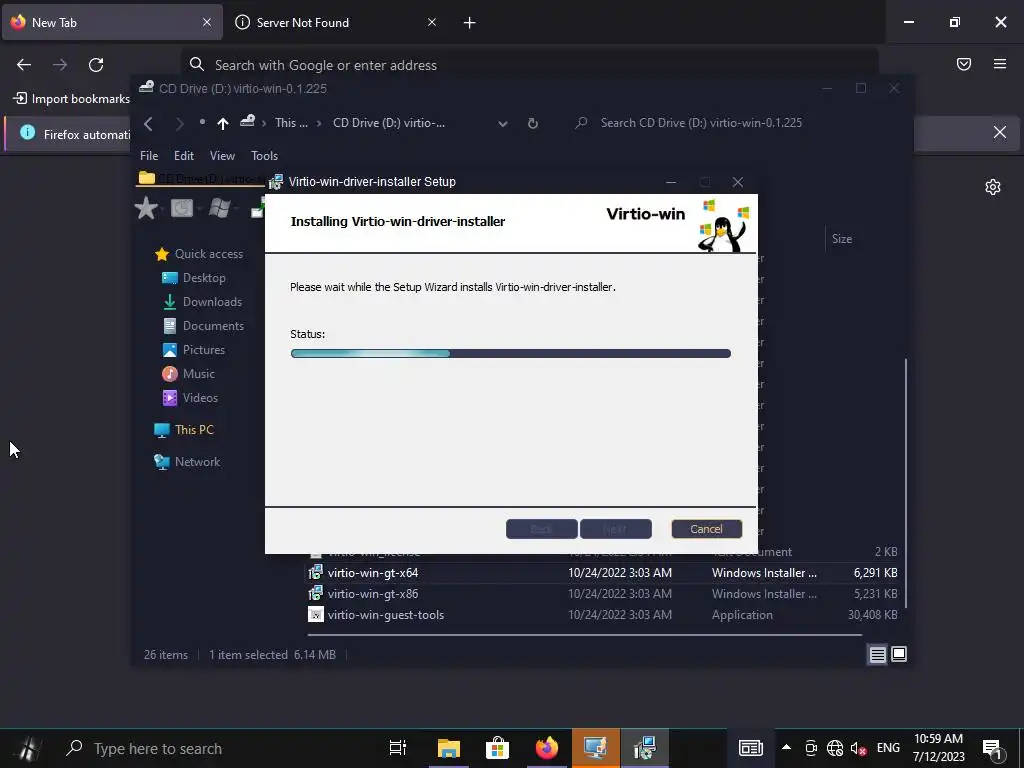
Task: Reload the Firefox page
Action: pos(96,65)
